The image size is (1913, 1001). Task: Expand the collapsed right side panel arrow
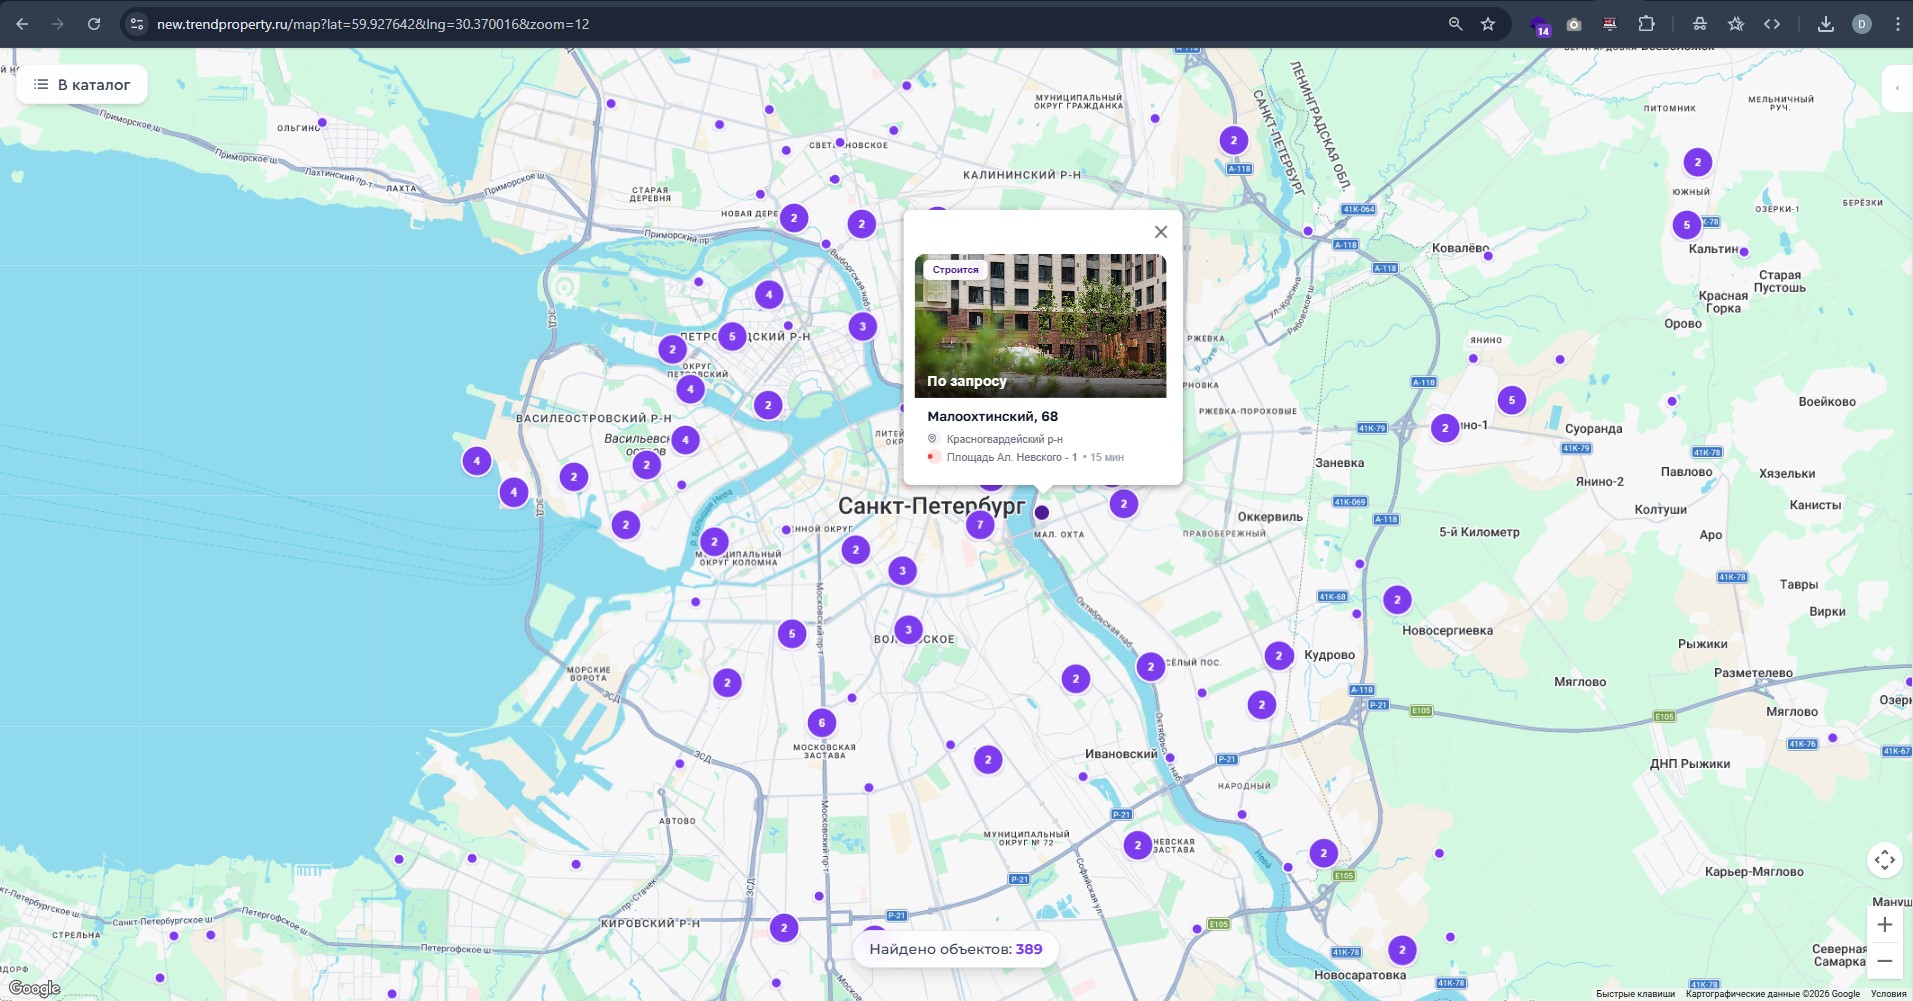(1897, 88)
